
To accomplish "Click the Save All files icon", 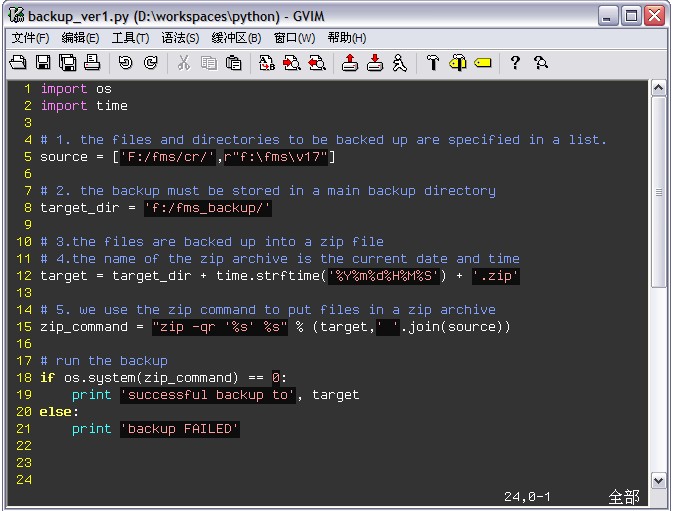I will pyautogui.click(x=67, y=63).
